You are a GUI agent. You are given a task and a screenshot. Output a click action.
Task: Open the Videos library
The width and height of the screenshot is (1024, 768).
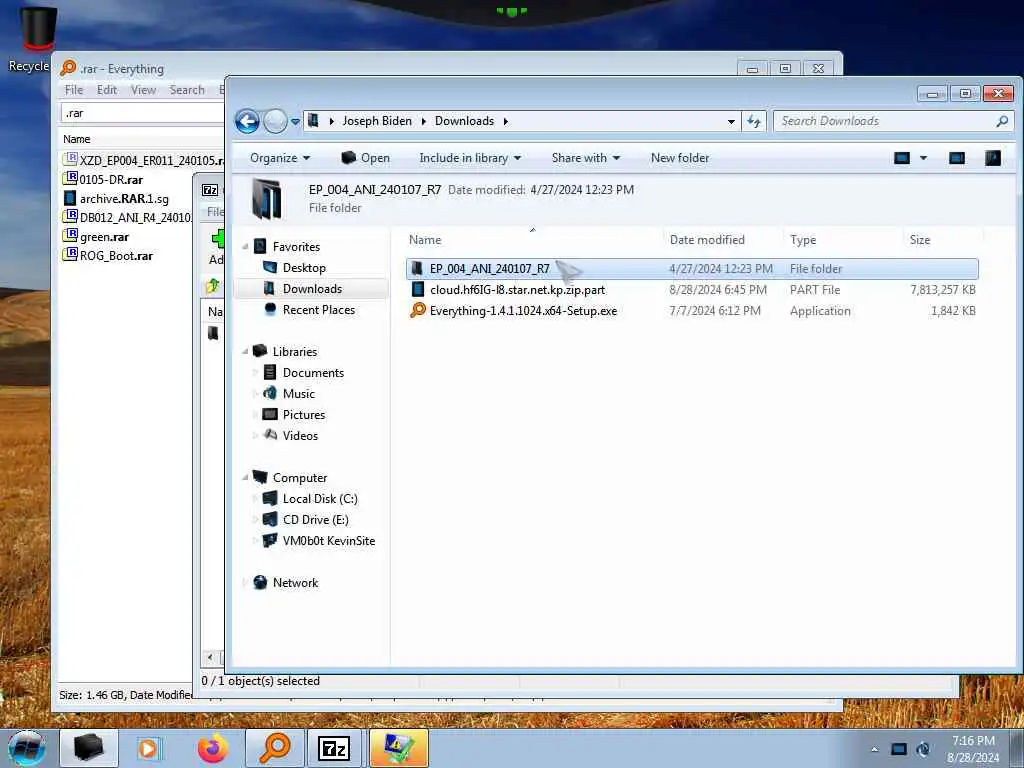(x=300, y=436)
